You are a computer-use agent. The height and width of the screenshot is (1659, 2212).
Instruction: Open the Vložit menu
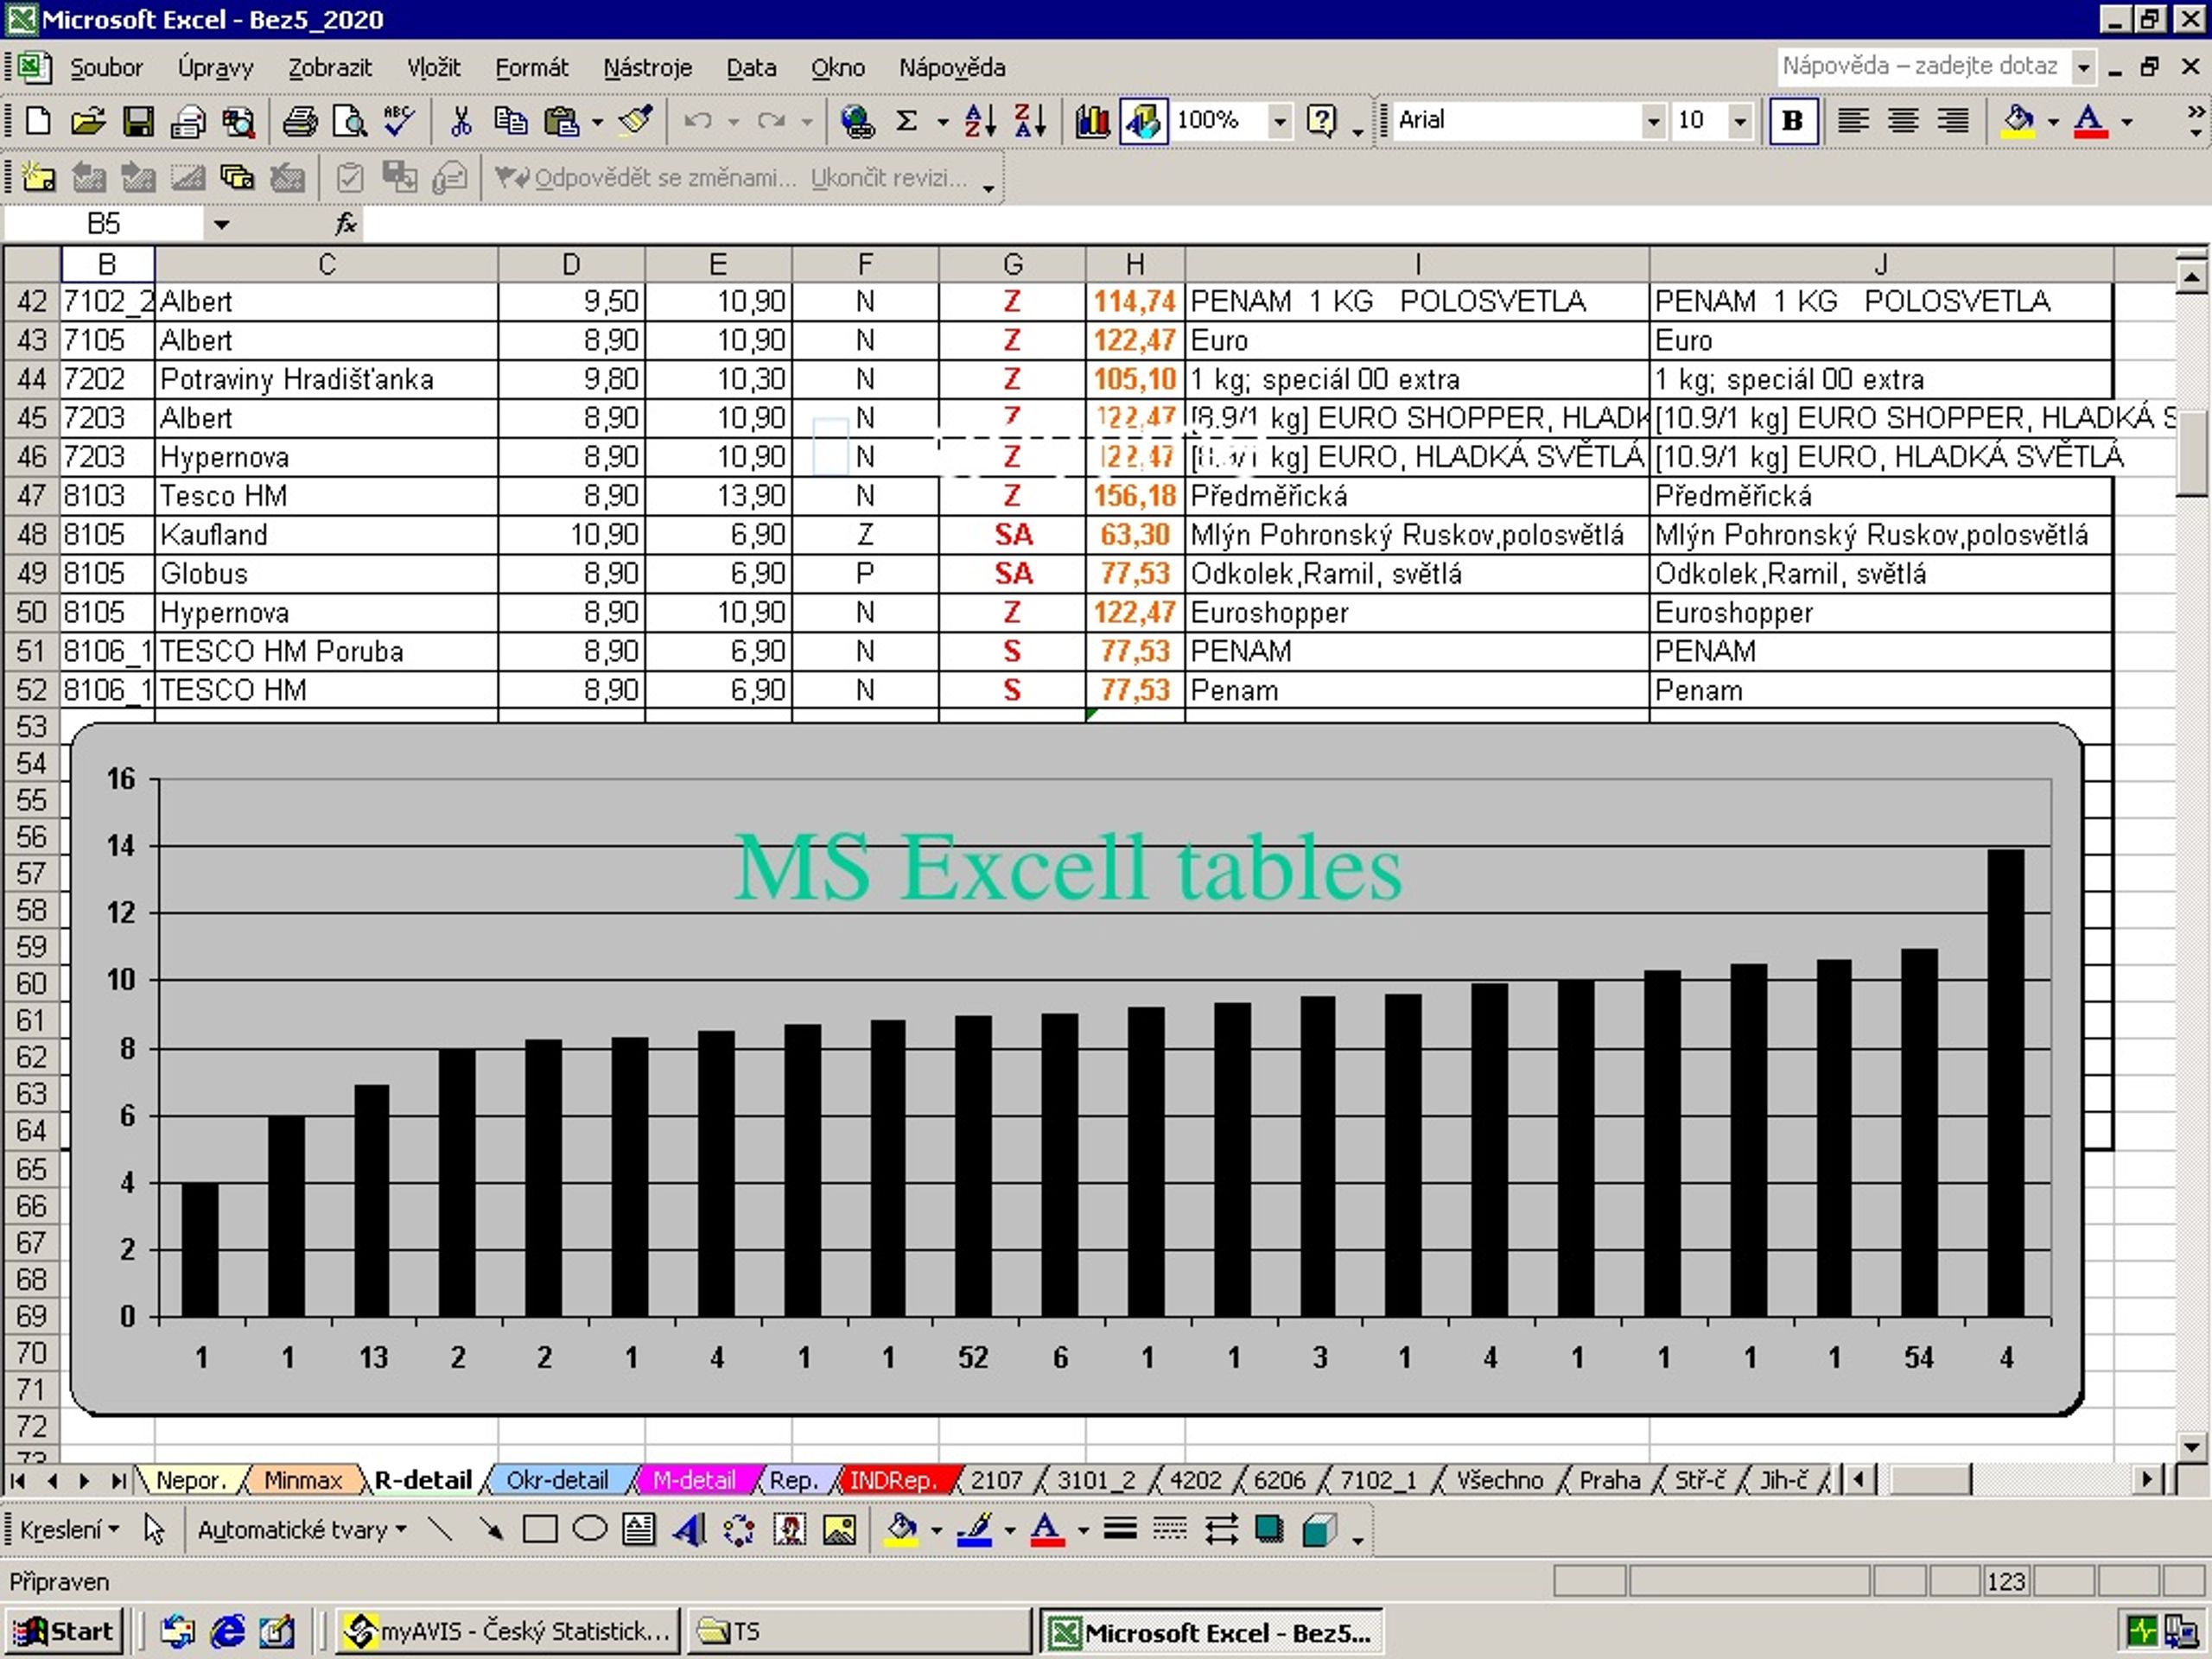433,68
